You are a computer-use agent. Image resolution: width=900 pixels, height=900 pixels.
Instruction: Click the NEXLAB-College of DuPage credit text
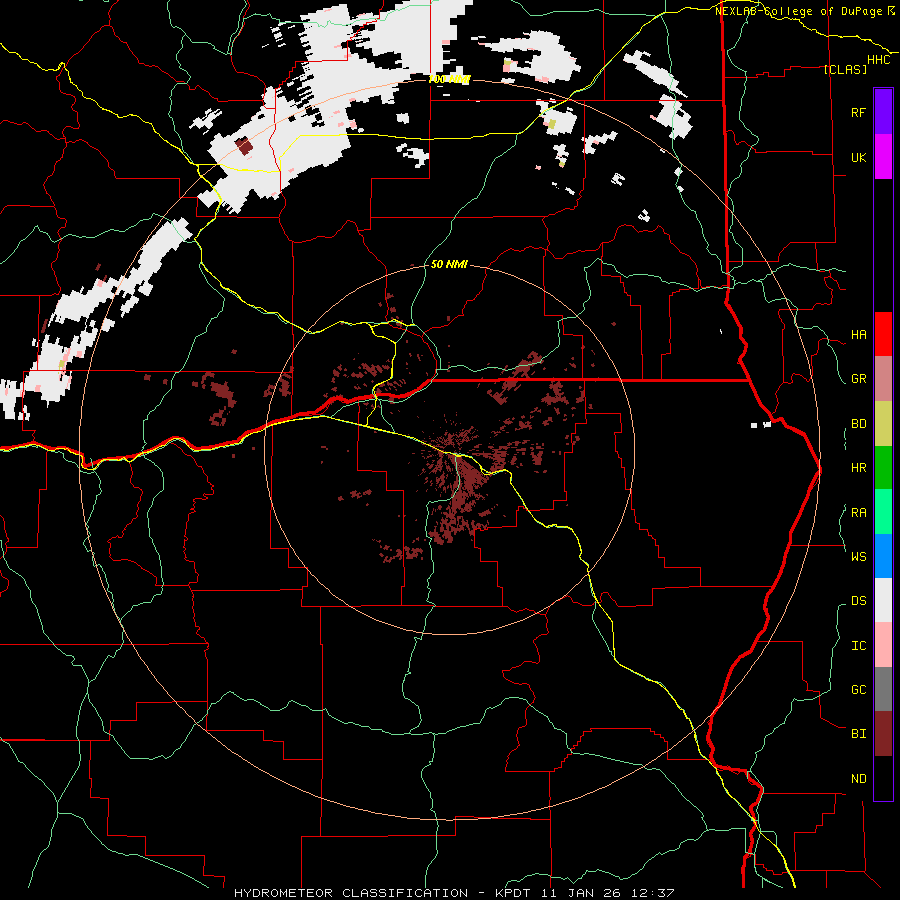point(800,11)
